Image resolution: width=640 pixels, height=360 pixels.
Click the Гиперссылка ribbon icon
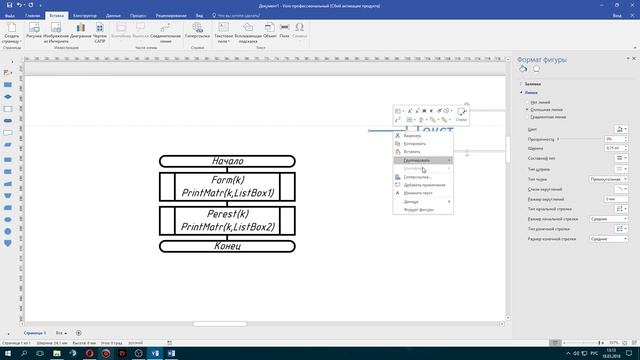click(x=197, y=31)
